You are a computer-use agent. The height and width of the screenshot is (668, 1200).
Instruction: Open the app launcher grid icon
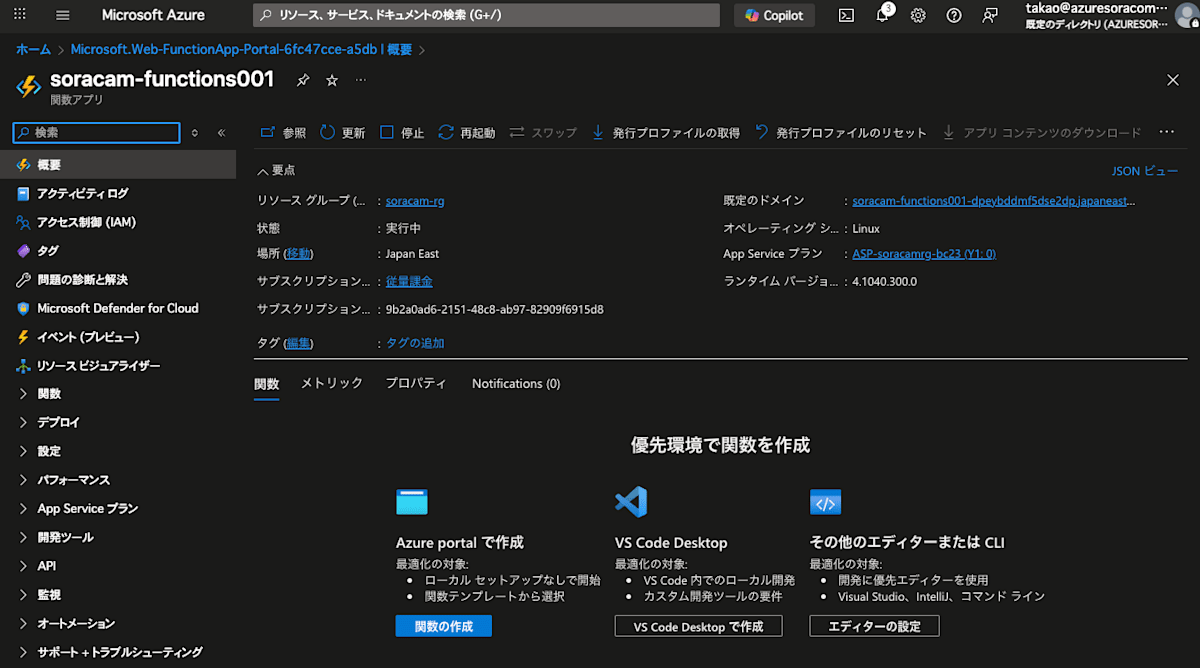point(20,15)
